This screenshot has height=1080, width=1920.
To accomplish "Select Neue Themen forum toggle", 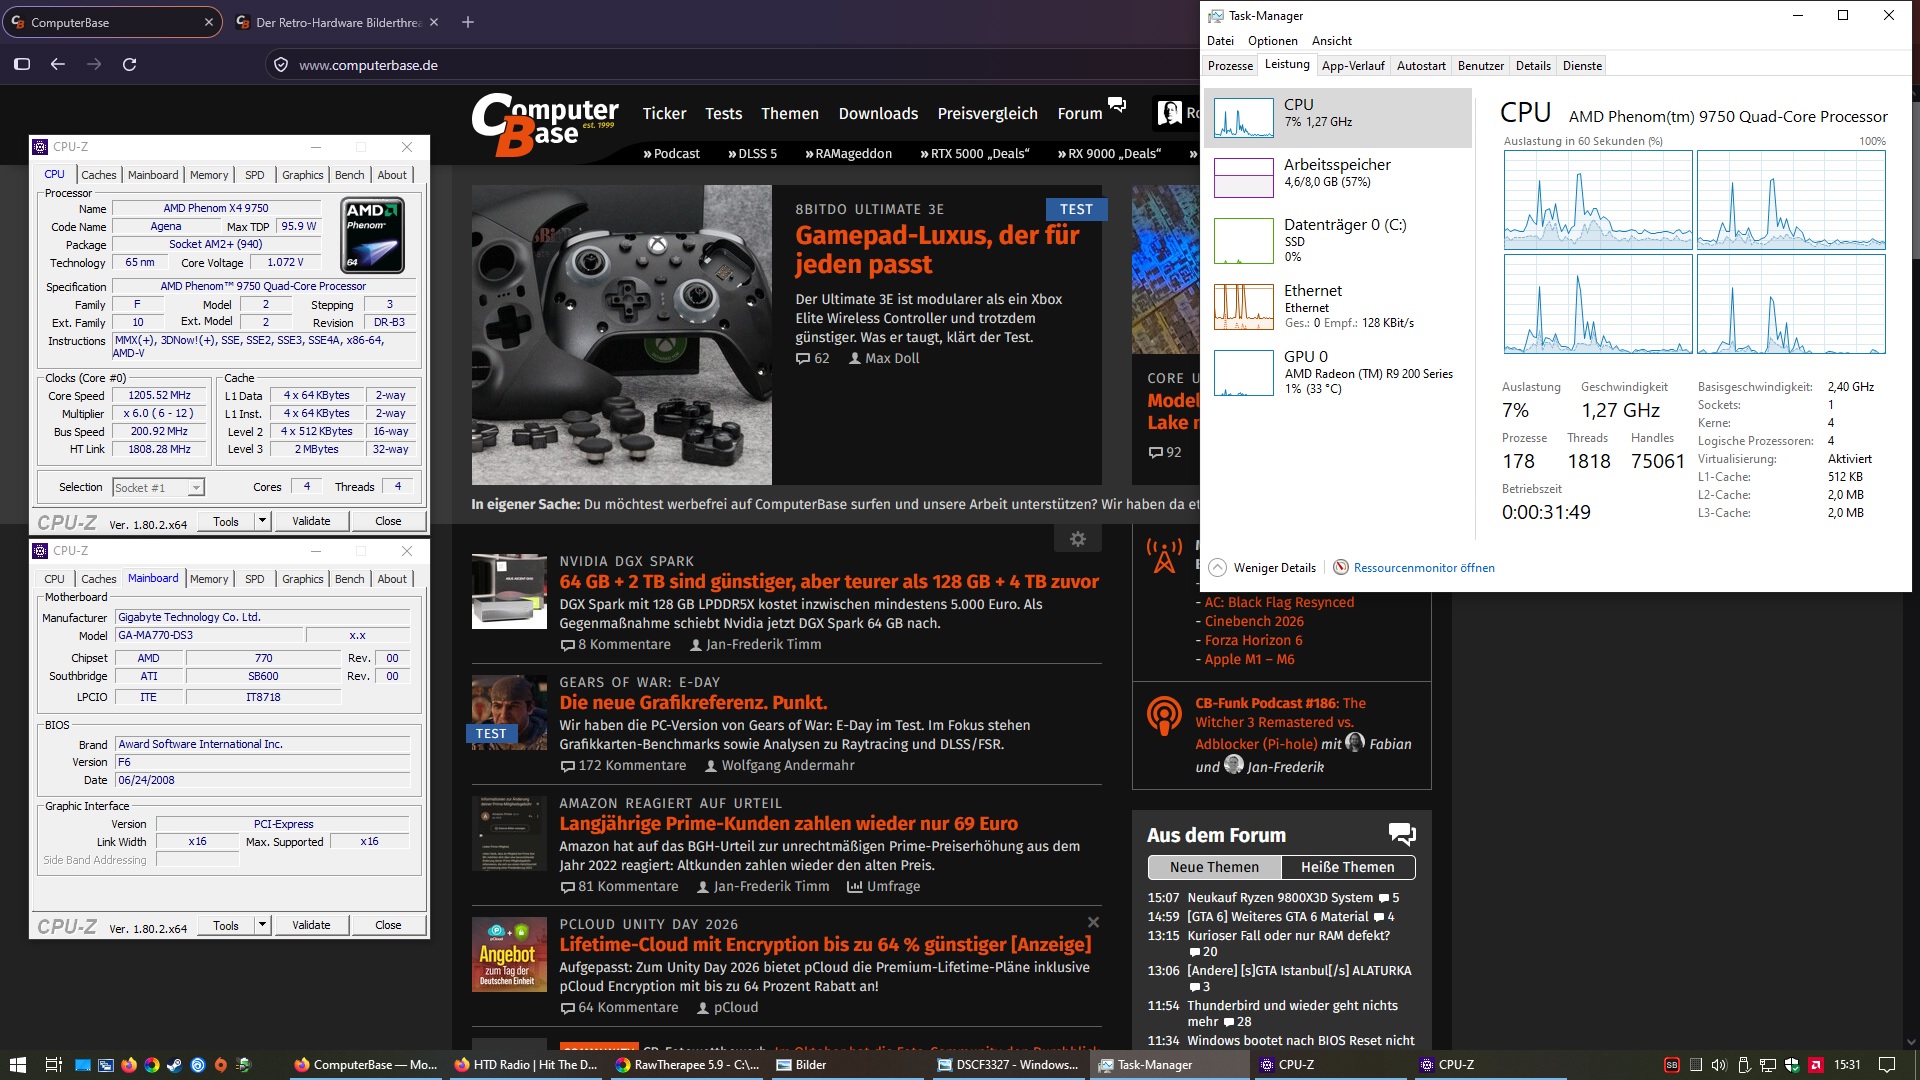I will coord(1214,867).
